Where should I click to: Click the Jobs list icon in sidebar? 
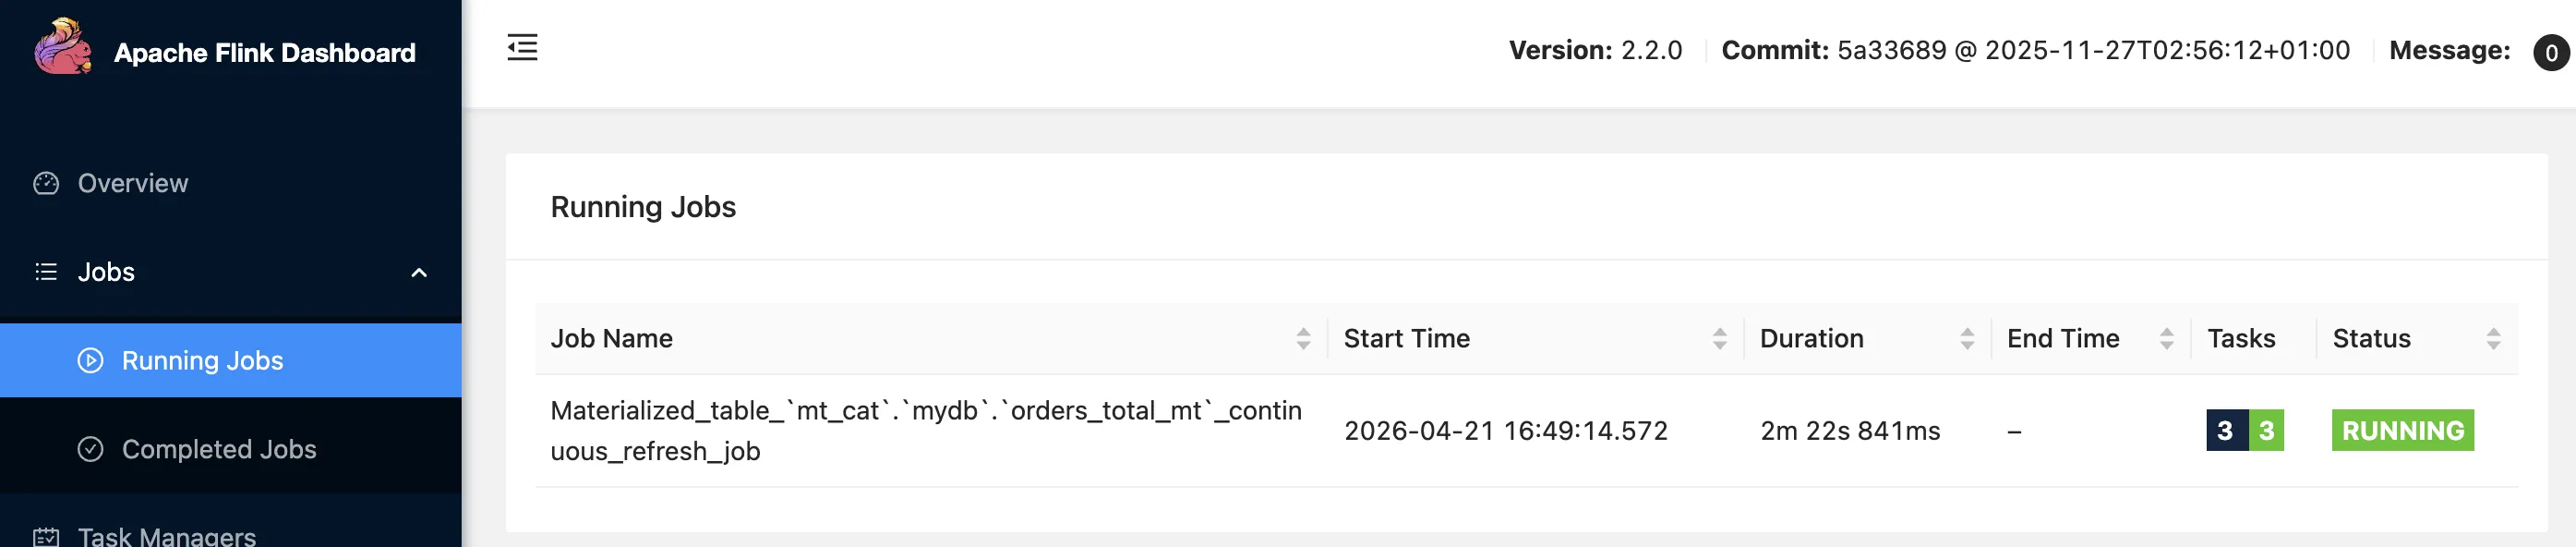tap(45, 271)
